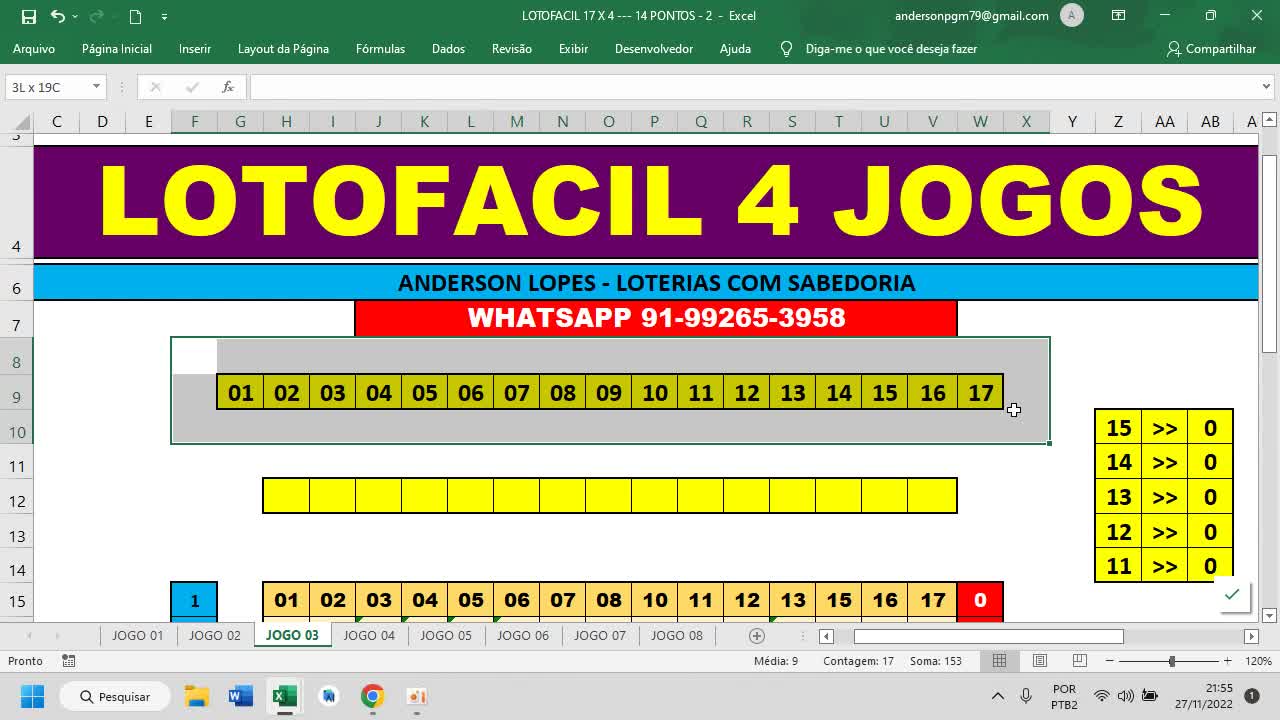Click the horizontal scrollbar thumb
1280x720 pixels.
(x=988, y=636)
